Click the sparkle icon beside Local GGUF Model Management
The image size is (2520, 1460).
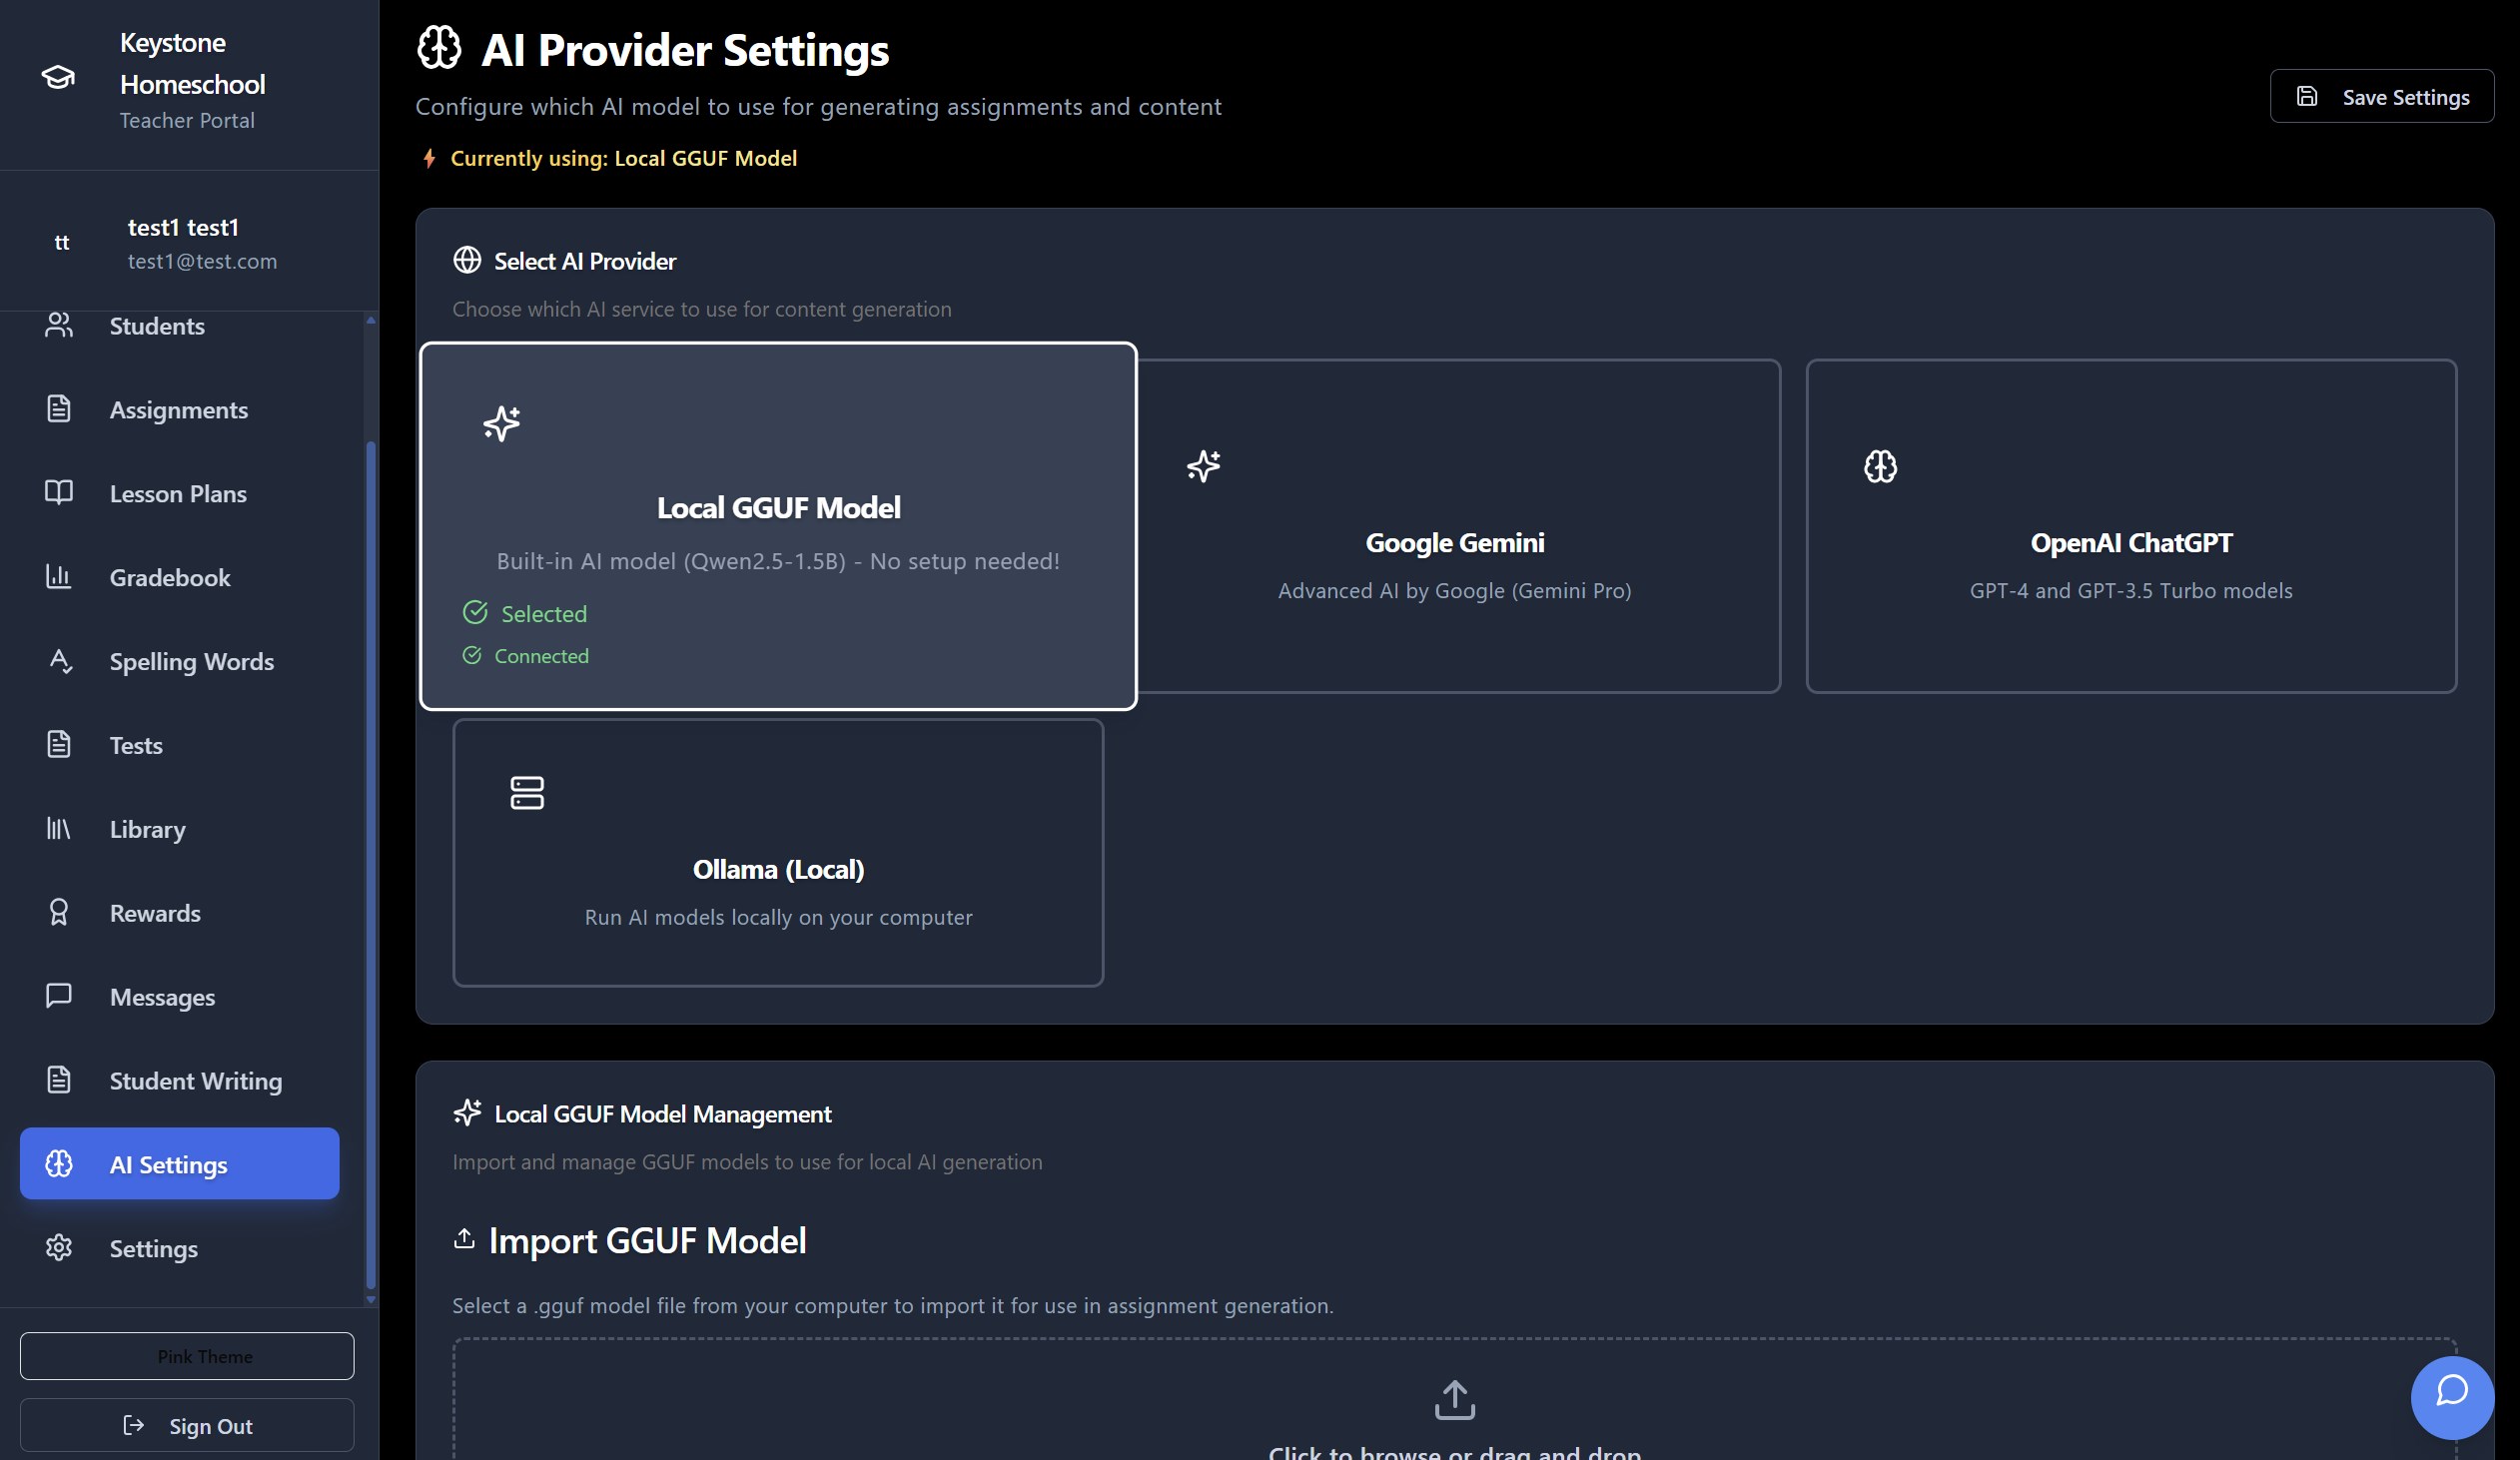point(468,1113)
